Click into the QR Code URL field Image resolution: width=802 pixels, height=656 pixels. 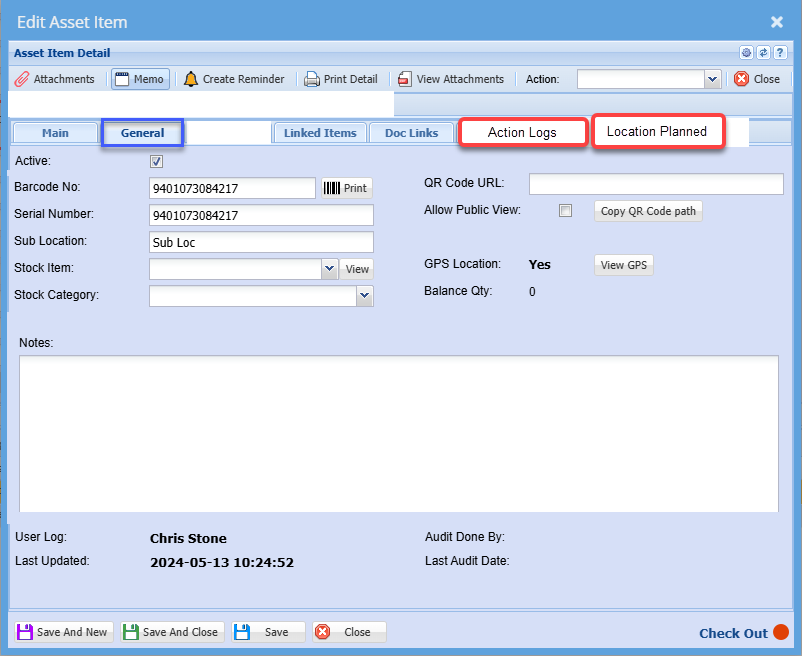pos(655,184)
